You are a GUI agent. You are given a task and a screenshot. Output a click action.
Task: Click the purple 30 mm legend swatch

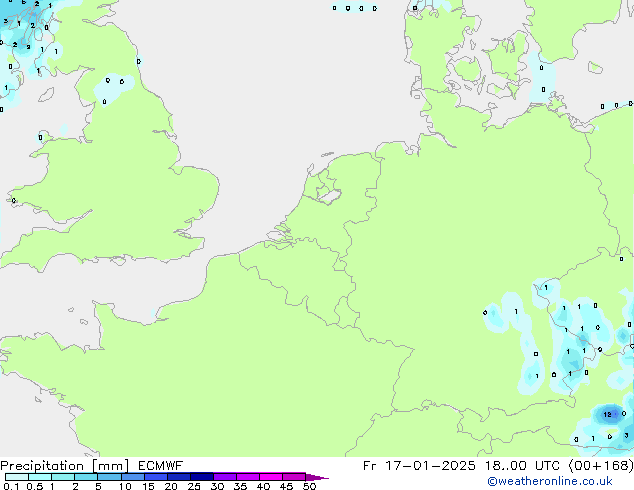pyautogui.click(x=225, y=477)
